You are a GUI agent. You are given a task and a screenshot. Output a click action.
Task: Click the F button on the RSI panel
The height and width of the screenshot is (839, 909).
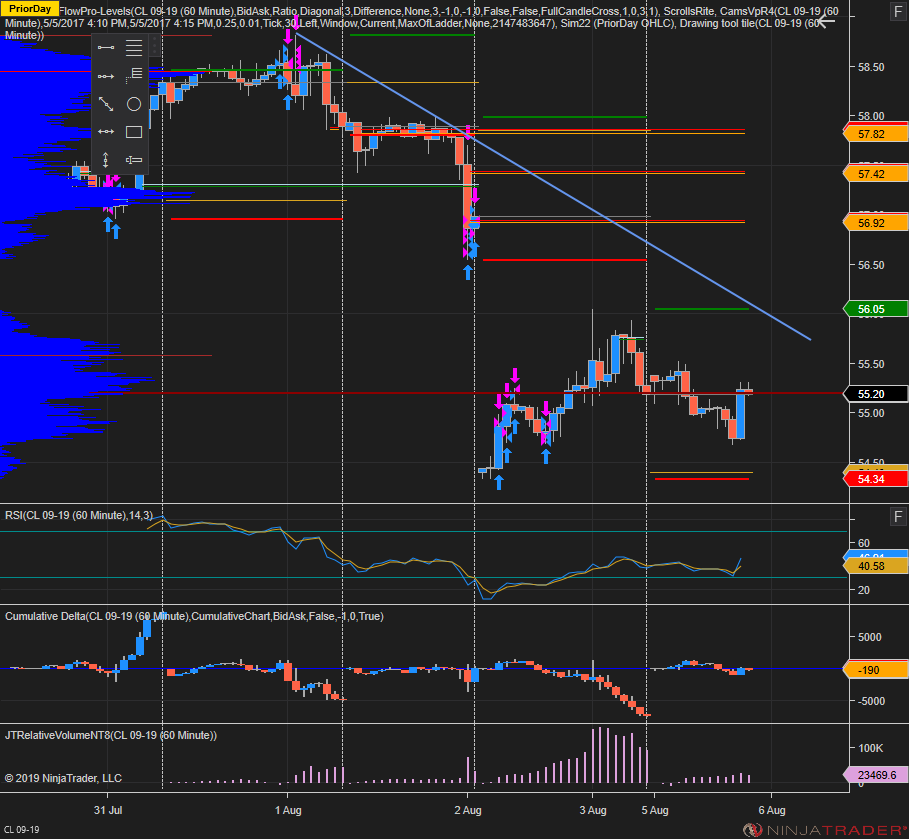tap(898, 516)
